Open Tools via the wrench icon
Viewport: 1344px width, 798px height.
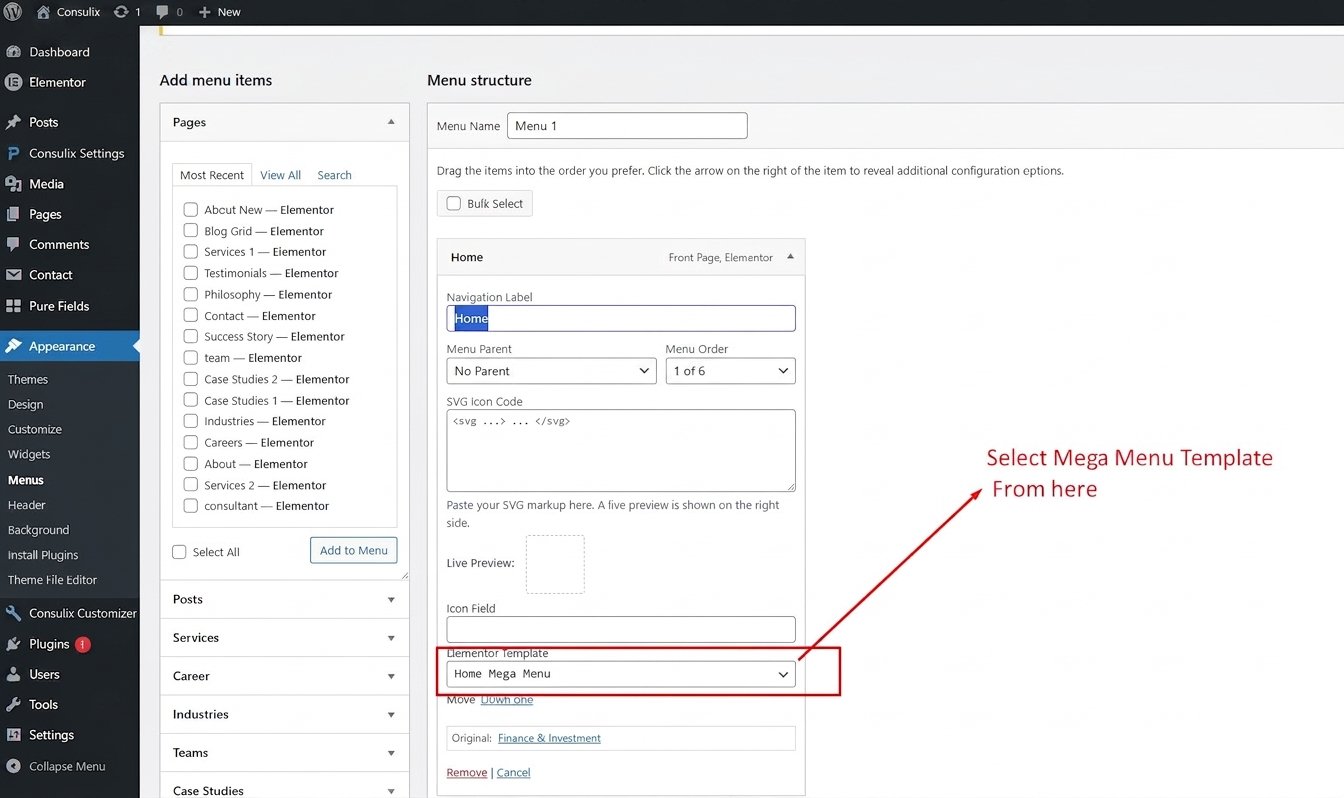pos(13,704)
